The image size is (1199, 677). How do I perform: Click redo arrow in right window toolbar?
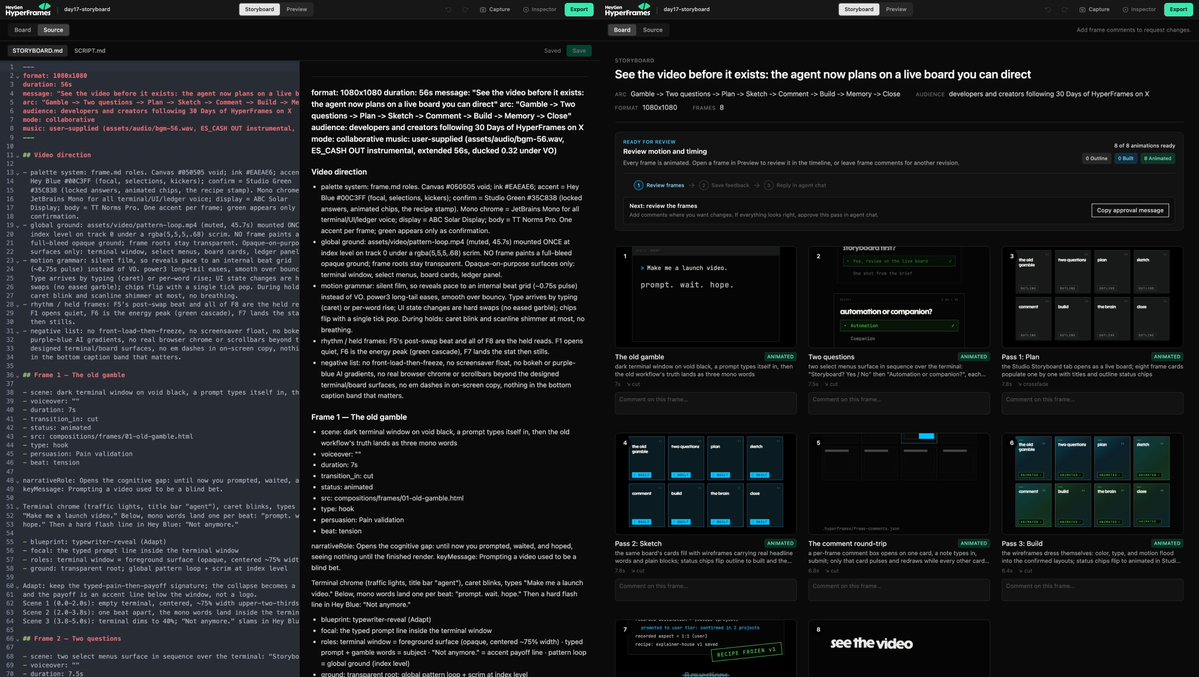point(1064,9)
